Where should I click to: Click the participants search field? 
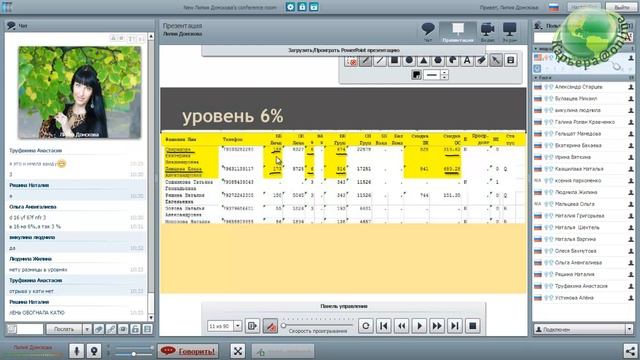pos(580,38)
